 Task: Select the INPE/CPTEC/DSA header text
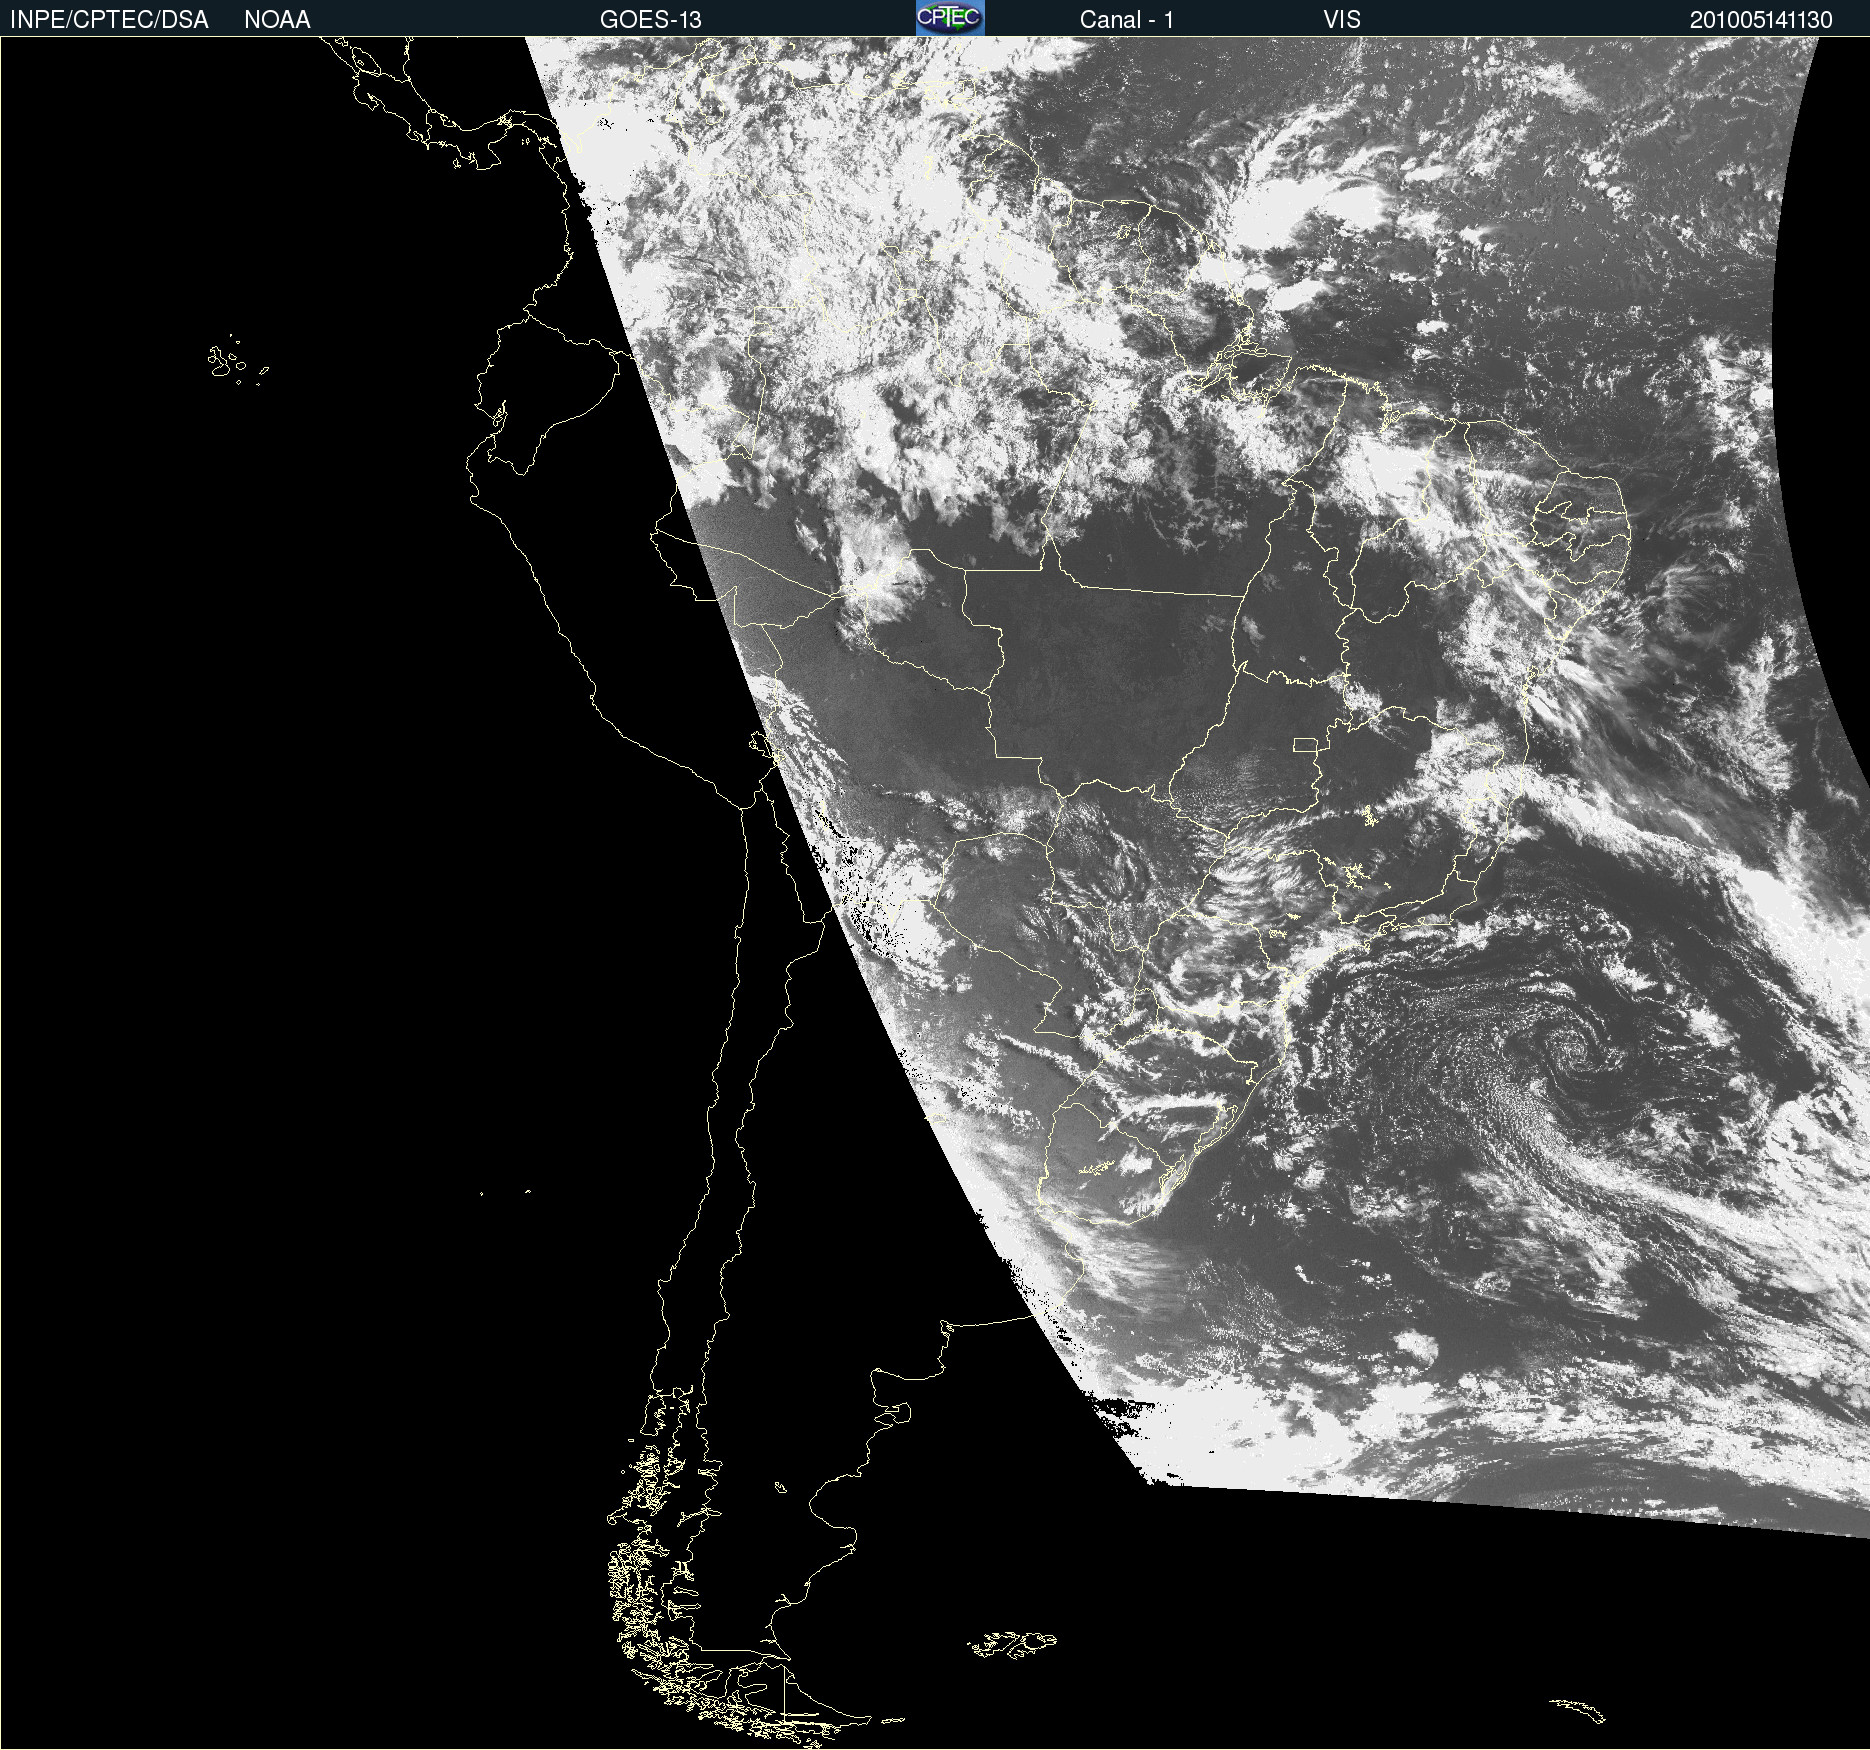click(109, 20)
